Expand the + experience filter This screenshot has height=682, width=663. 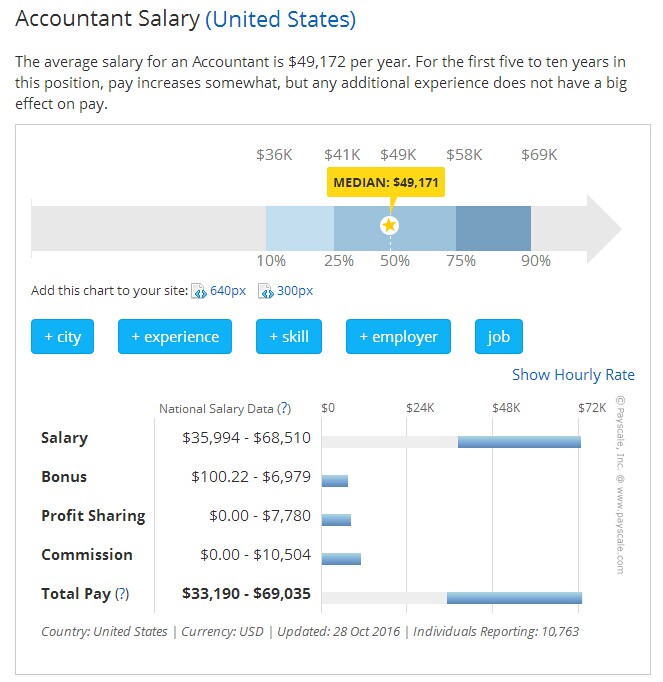(174, 337)
